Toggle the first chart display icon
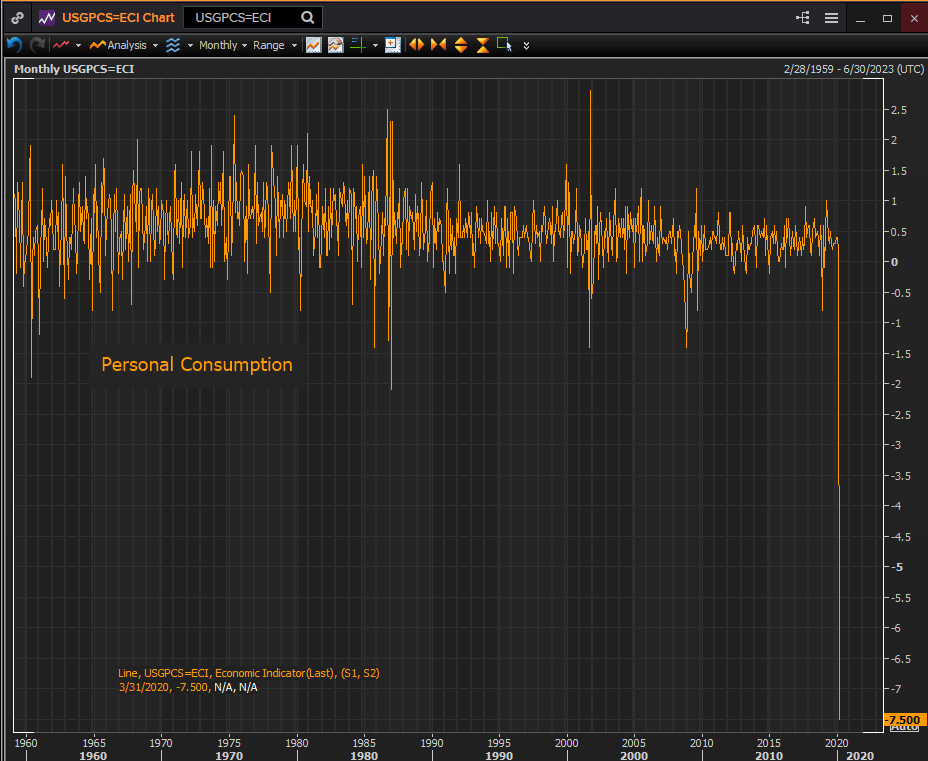Viewport: 928px width, 761px height. [314, 45]
